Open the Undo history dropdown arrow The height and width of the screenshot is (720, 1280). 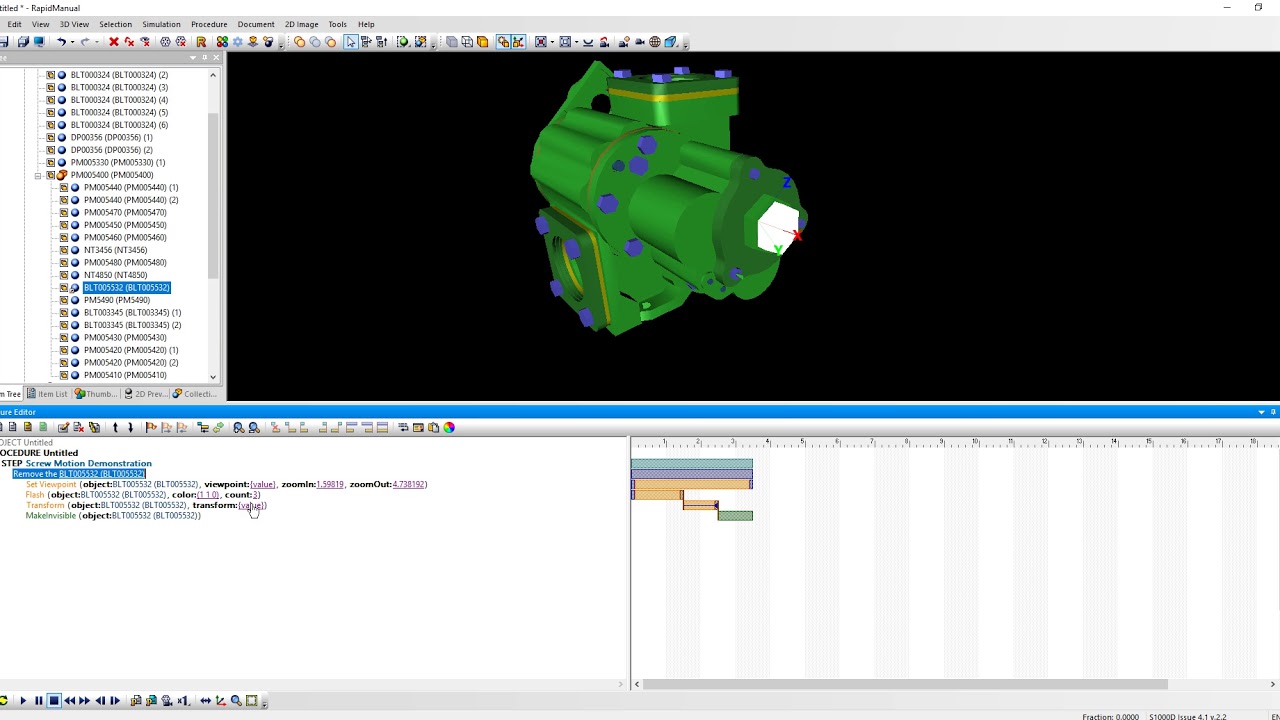pos(72,42)
